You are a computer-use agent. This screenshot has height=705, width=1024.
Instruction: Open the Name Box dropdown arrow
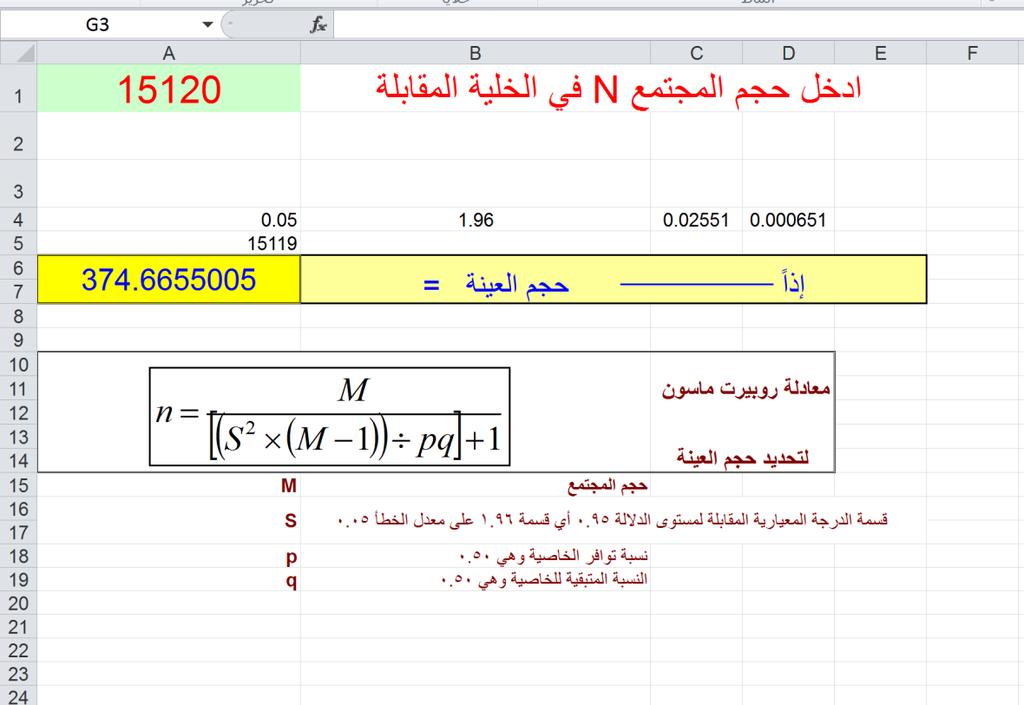click(x=208, y=25)
